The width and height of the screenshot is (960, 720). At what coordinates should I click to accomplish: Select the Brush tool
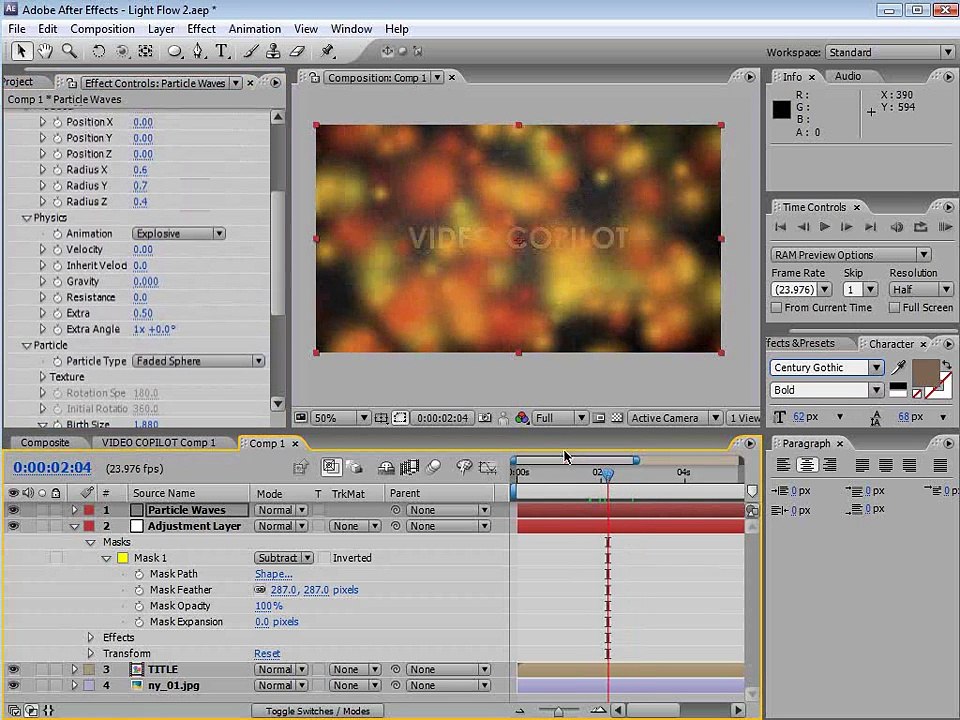click(x=251, y=51)
